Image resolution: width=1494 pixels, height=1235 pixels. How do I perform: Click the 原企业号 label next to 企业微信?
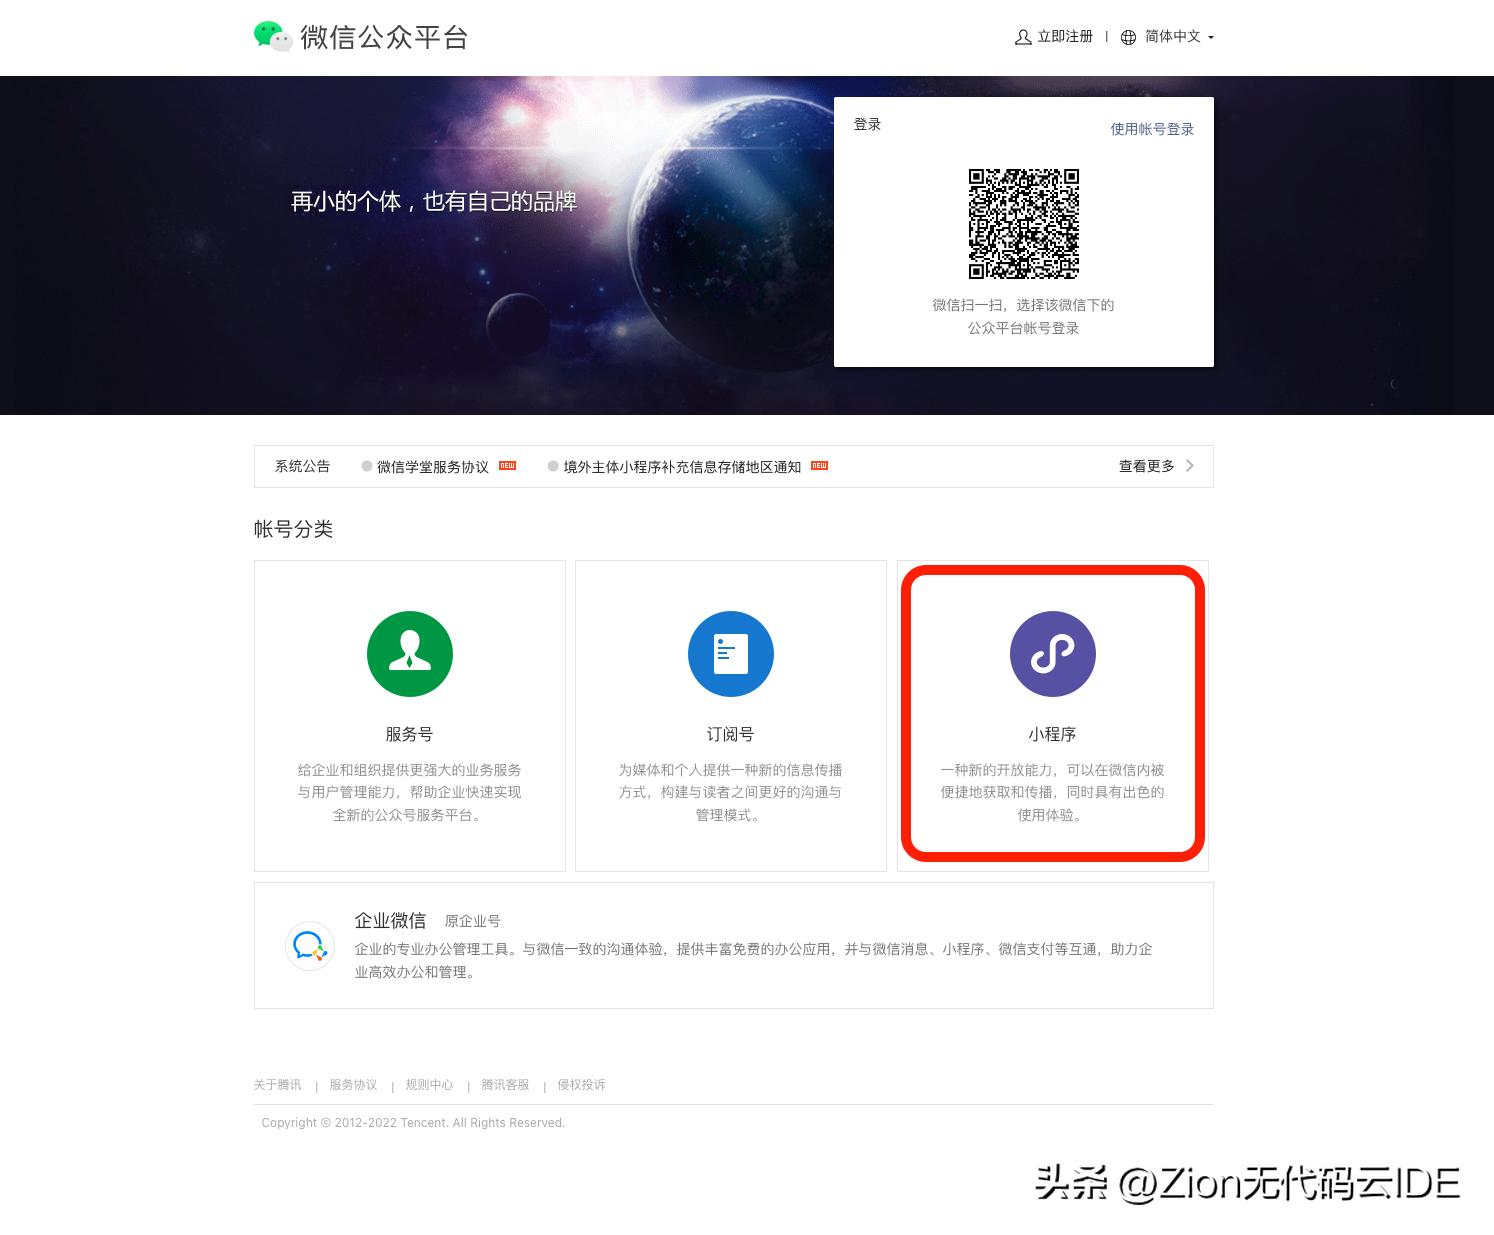coord(473,920)
